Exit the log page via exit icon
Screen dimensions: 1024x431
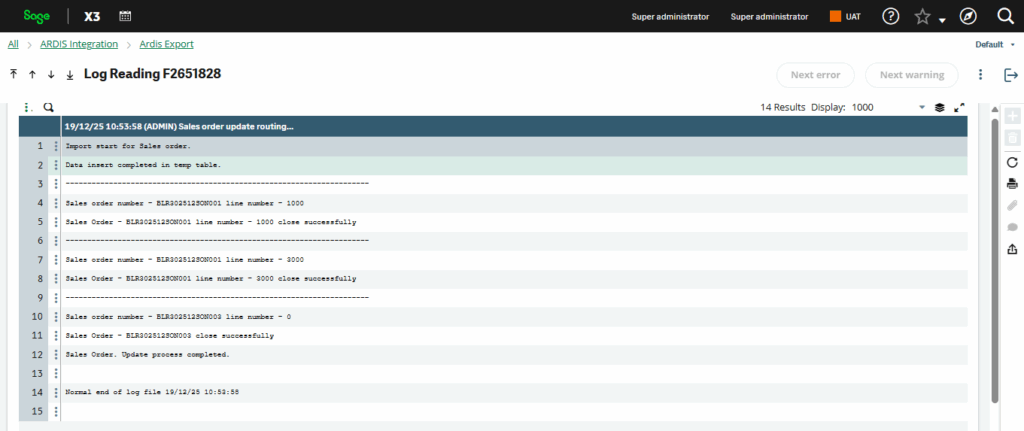tap(1010, 75)
